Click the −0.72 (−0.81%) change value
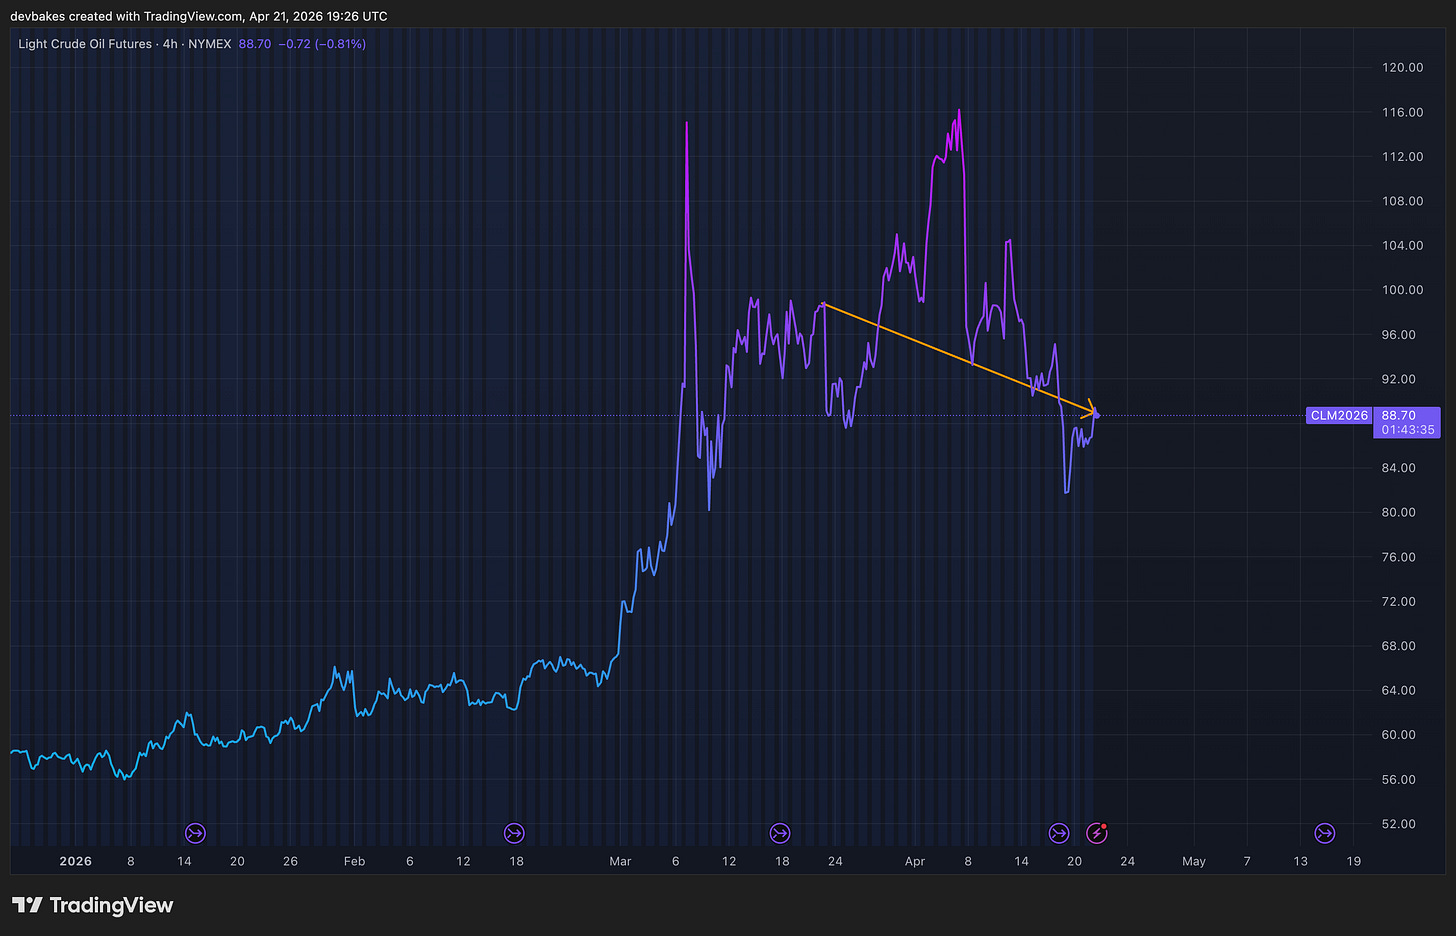Viewport: 1456px width, 936px height. (322, 44)
